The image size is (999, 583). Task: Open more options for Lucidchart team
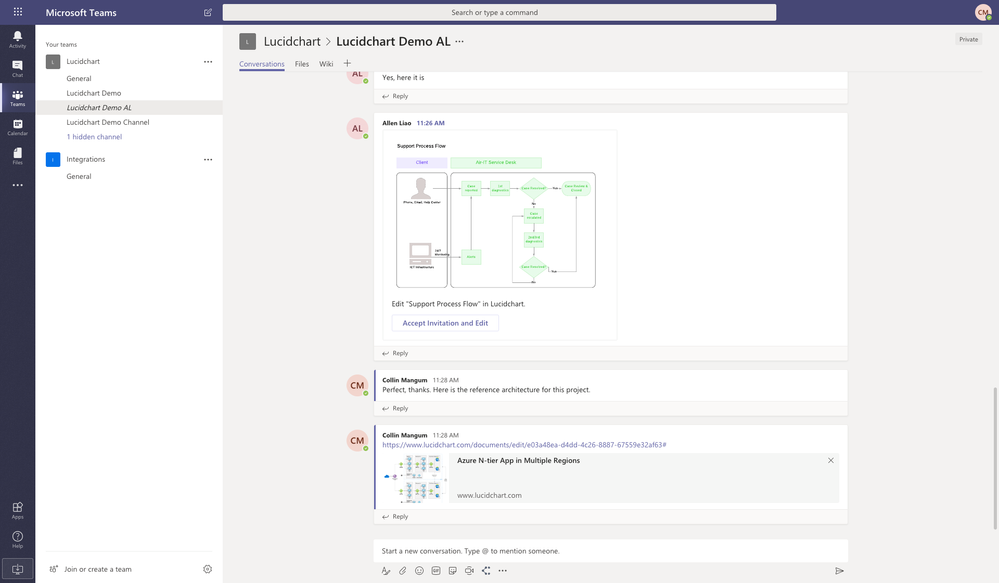[x=208, y=62]
